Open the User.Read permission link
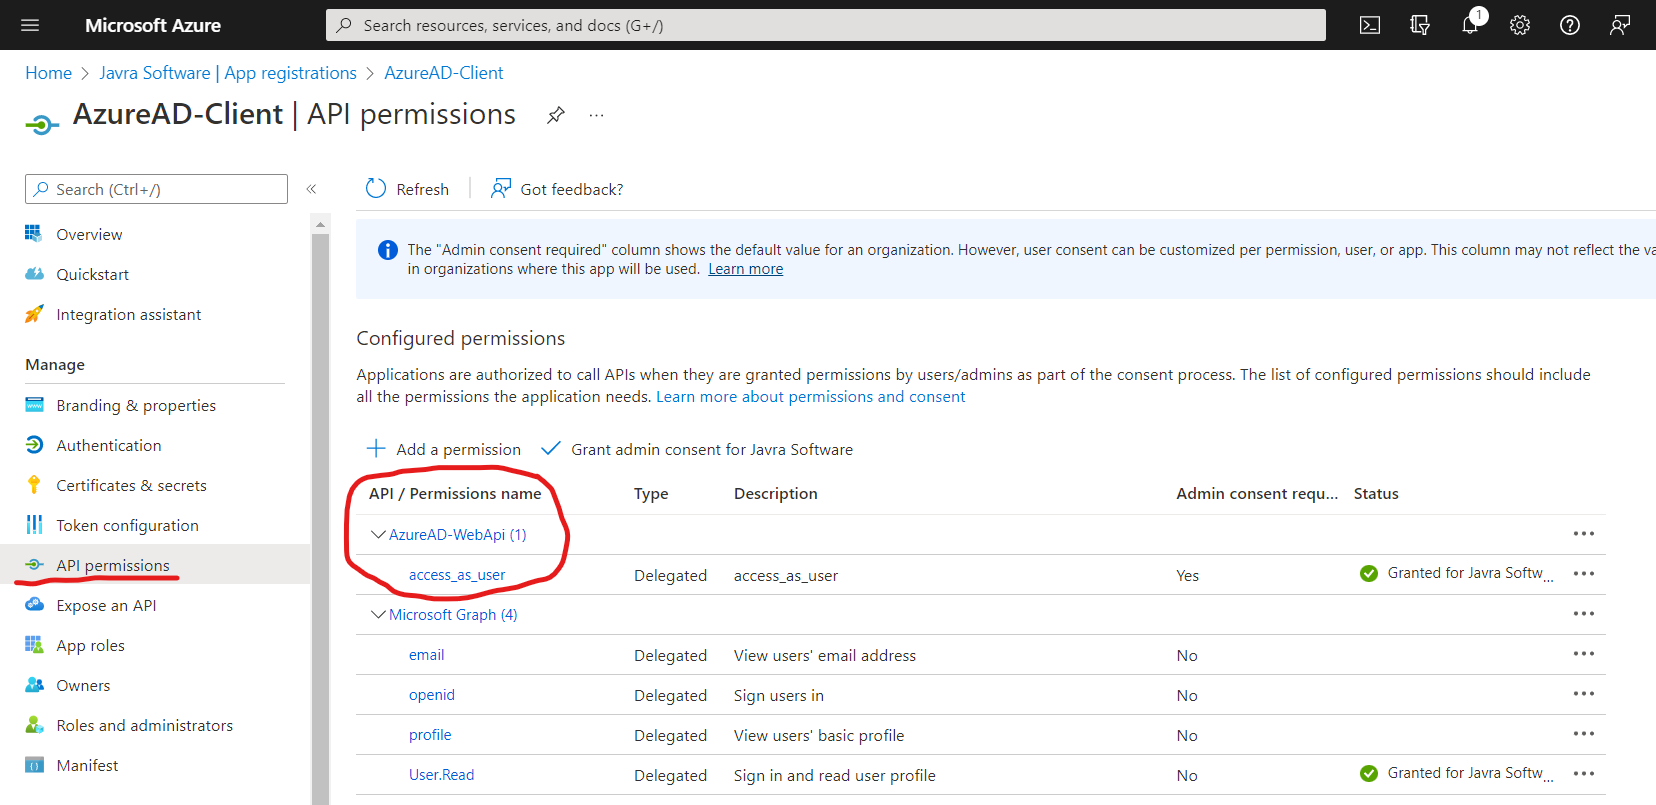Viewport: 1656px width, 805px height. click(x=441, y=775)
